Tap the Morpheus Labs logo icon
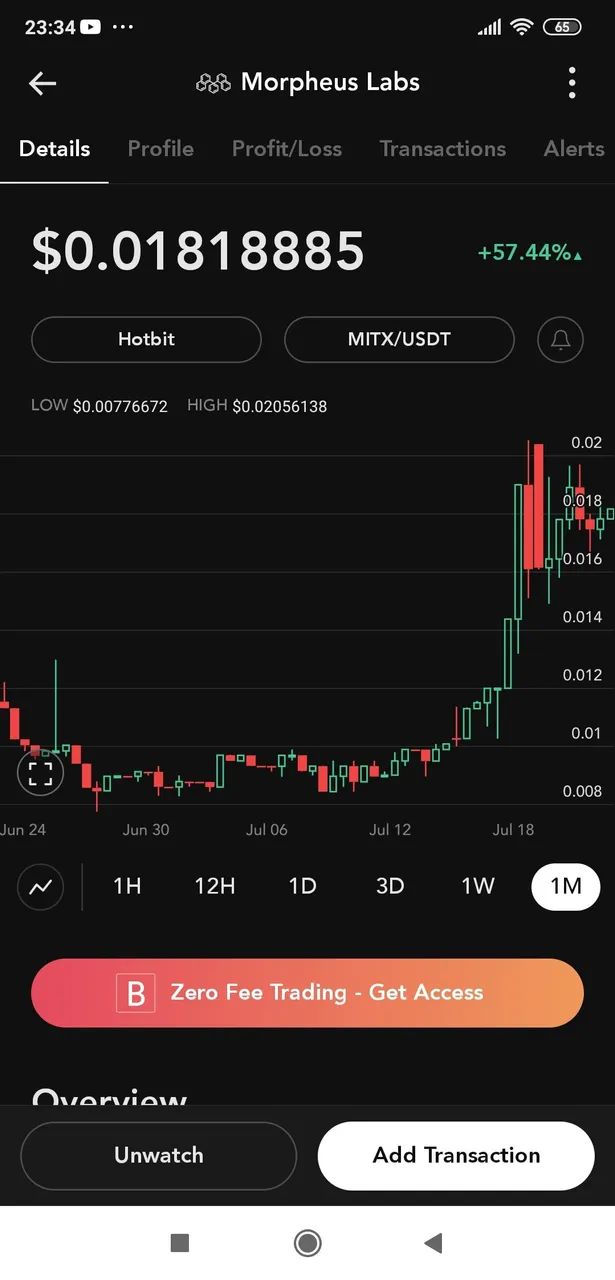The height and width of the screenshot is (1280, 615). 213,83
